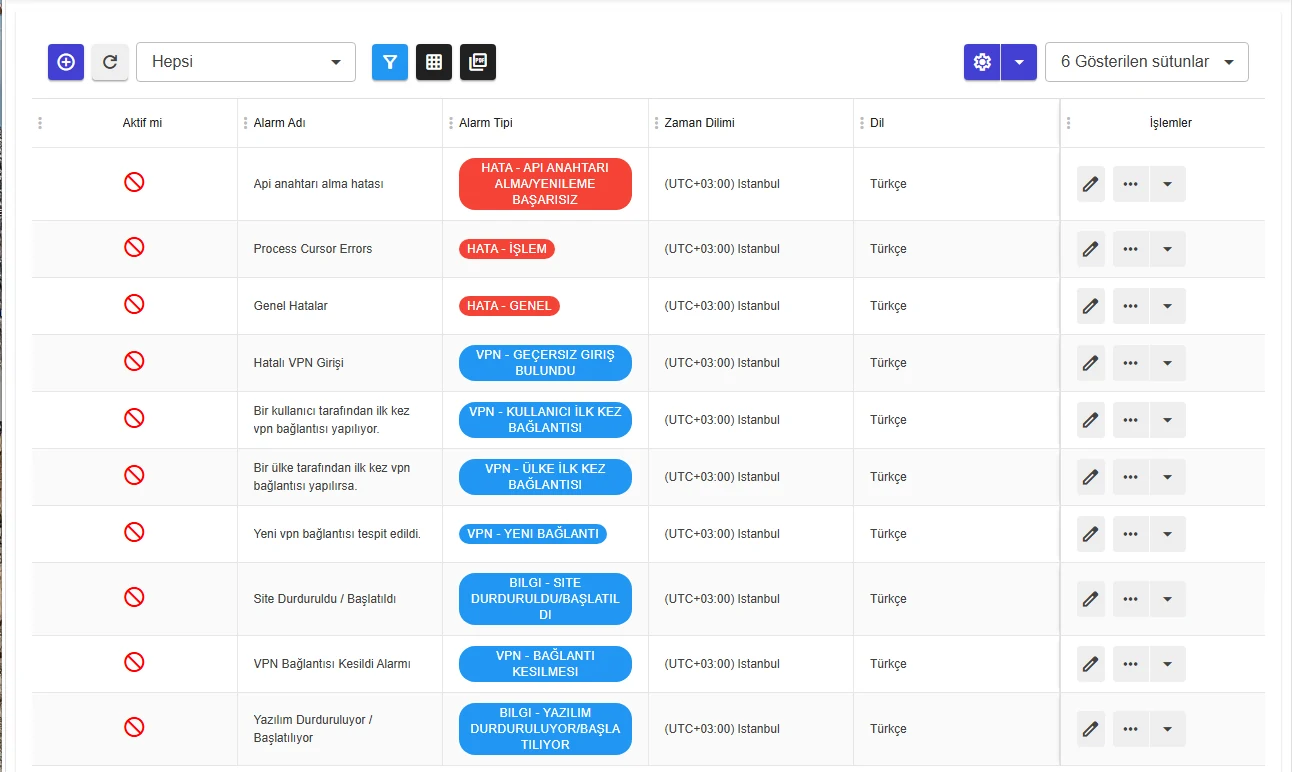Toggle active status of Site Durduruldu / Başlatıldı
The height and width of the screenshot is (772, 1295).
pyautogui.click(x=134, y=597)
